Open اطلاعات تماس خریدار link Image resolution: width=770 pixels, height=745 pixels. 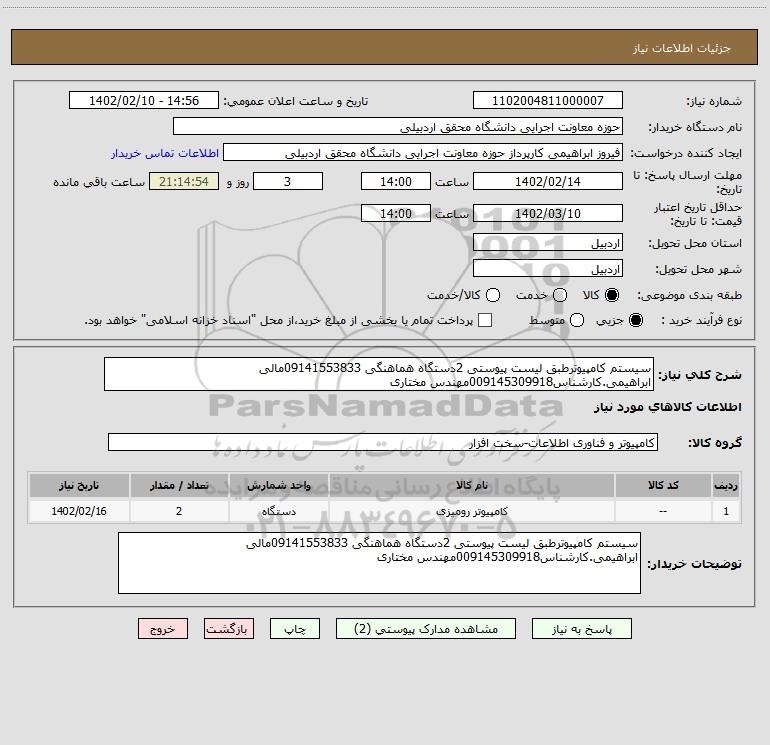pos(165,153)
